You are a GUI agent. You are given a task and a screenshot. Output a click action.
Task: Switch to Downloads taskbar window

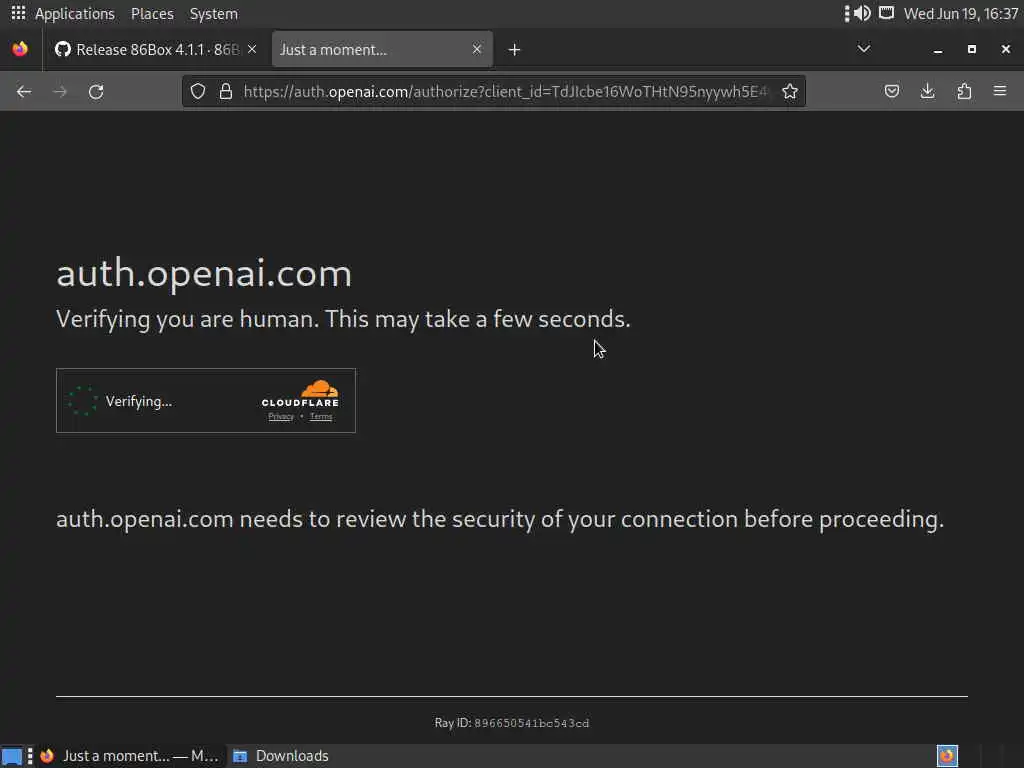281,756
